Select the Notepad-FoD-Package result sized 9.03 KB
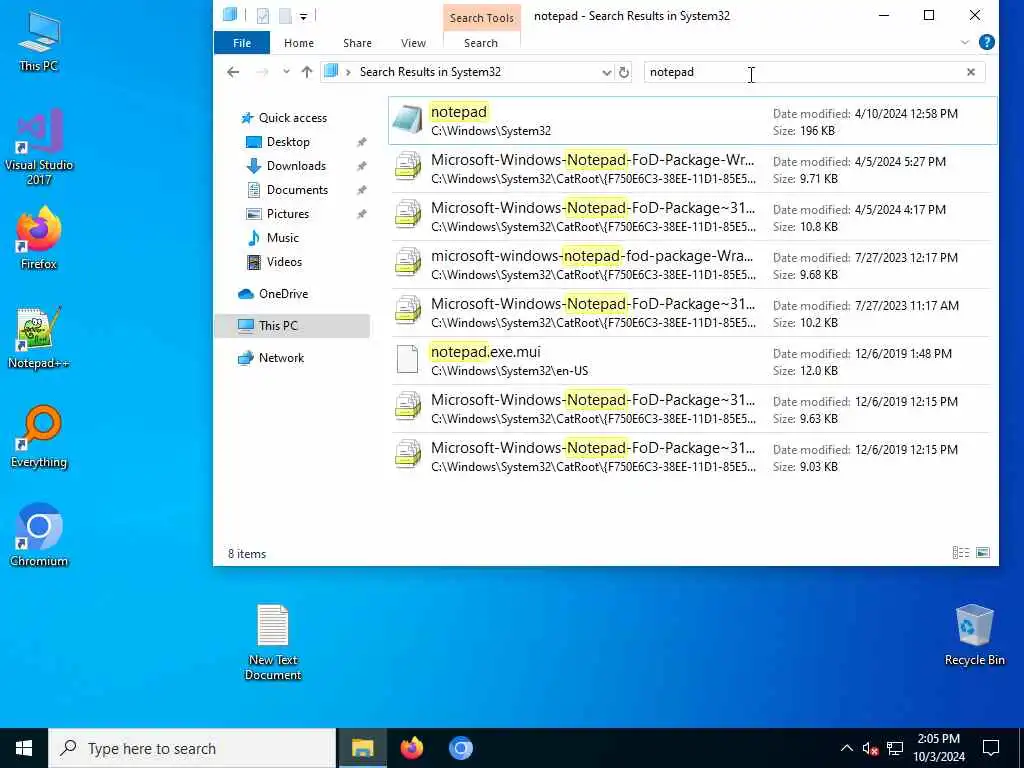Screen dimensions: 1024x768 (x=692, y=457)
